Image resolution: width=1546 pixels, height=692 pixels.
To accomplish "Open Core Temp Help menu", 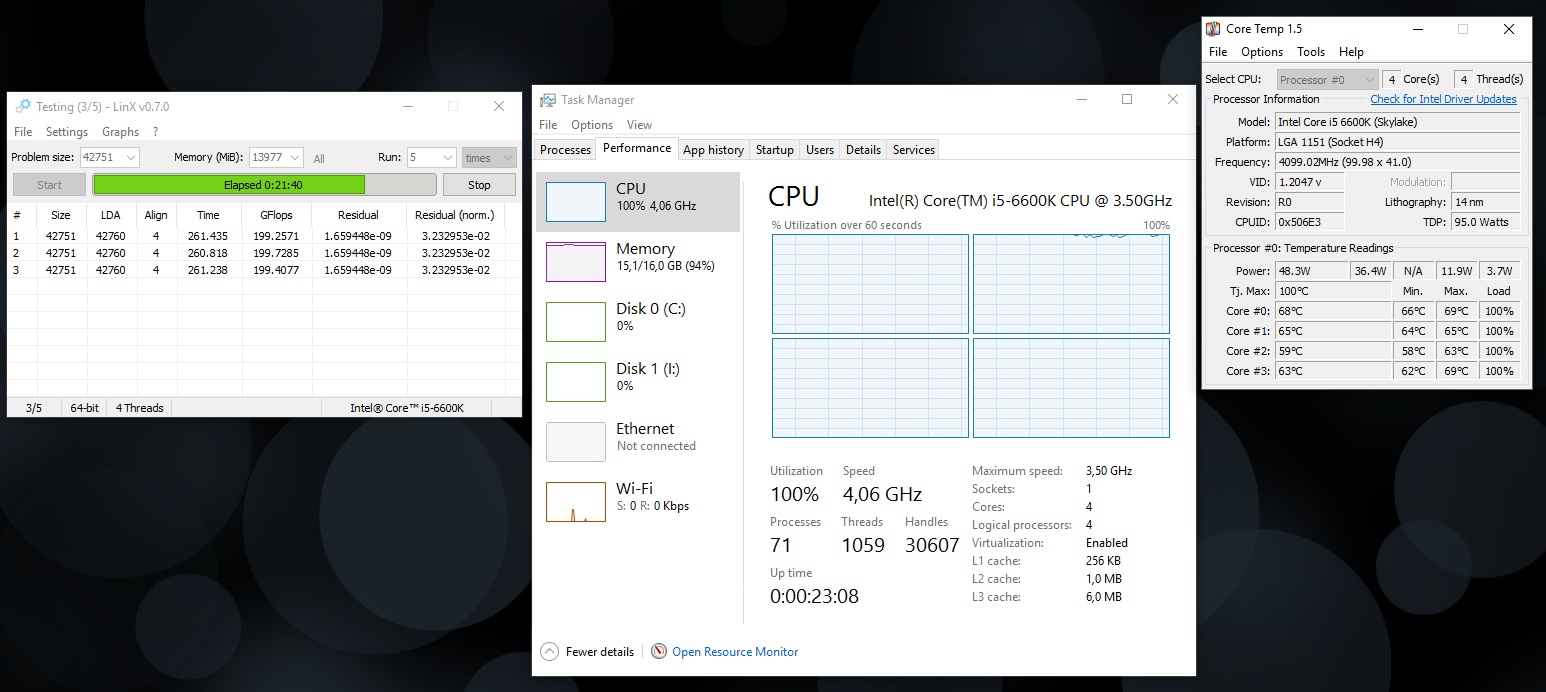I will pyautogui.click(x=1351, y=52).
